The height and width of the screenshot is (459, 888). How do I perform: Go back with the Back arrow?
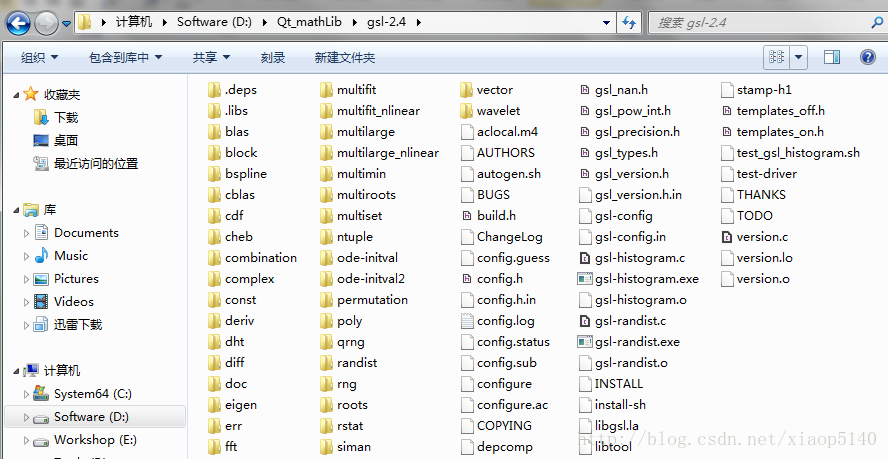(18, 23)
